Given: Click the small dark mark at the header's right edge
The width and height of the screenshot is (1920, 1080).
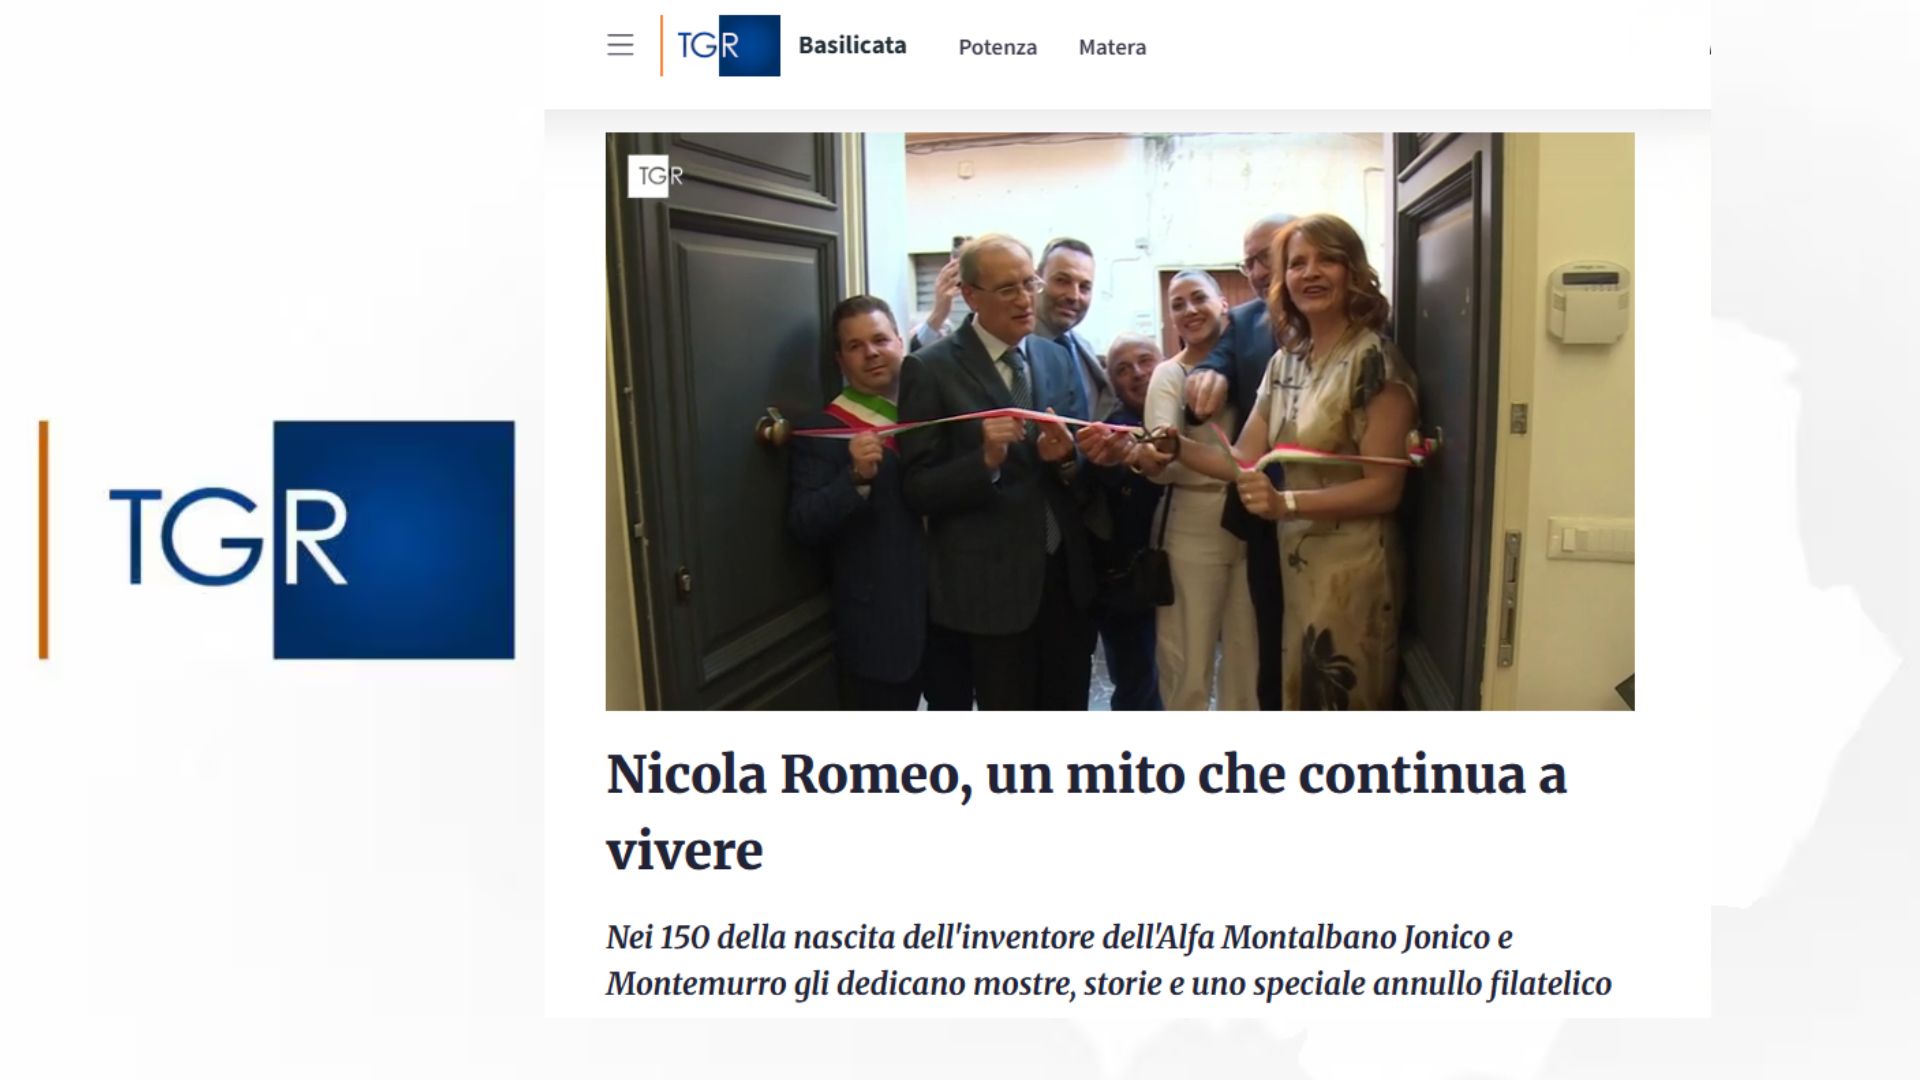Looking at the screenshot, I should [x=1709, y=49].
